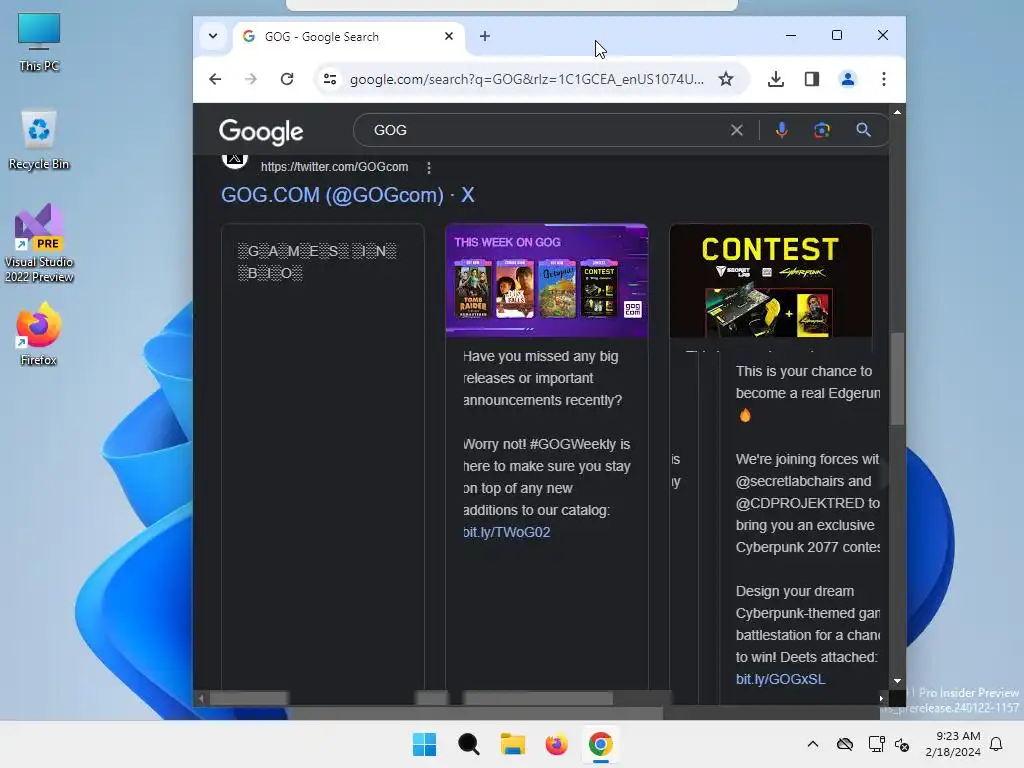The width and height of the screenshot is (1024, 768).
Task: Open the notifications bell
Action: 996,744
